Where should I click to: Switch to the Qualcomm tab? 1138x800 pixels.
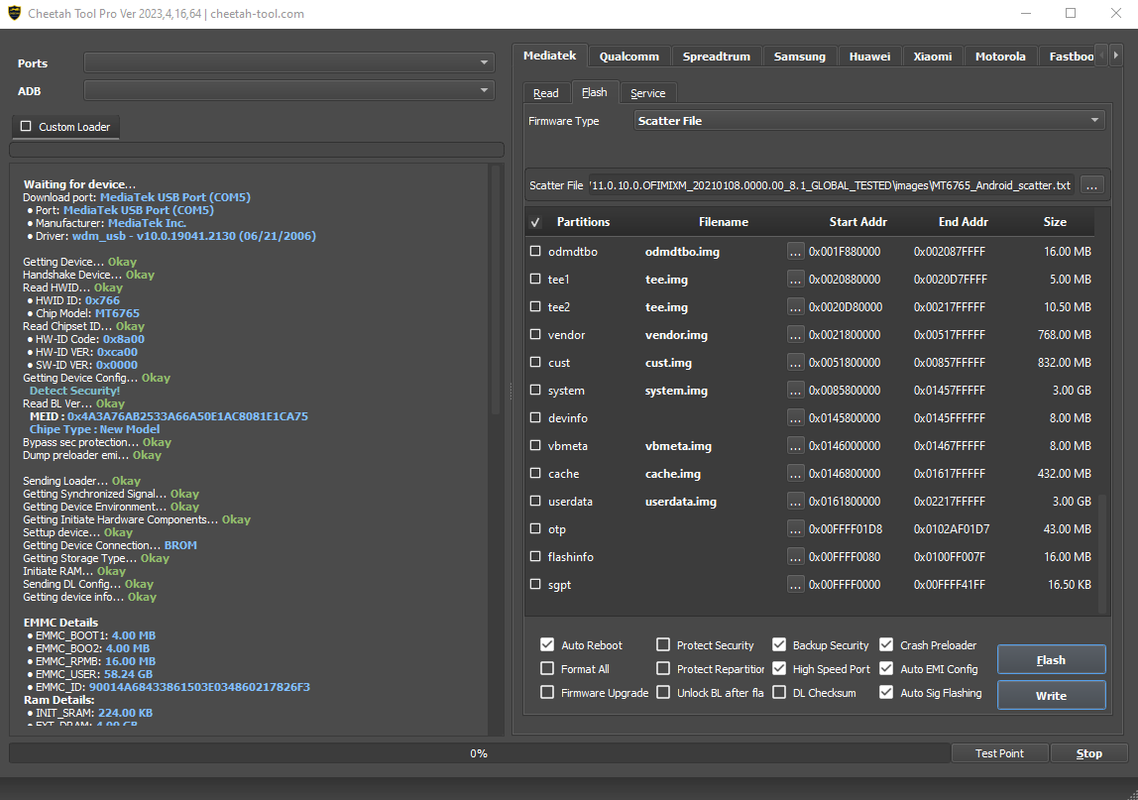pos(629,57)
